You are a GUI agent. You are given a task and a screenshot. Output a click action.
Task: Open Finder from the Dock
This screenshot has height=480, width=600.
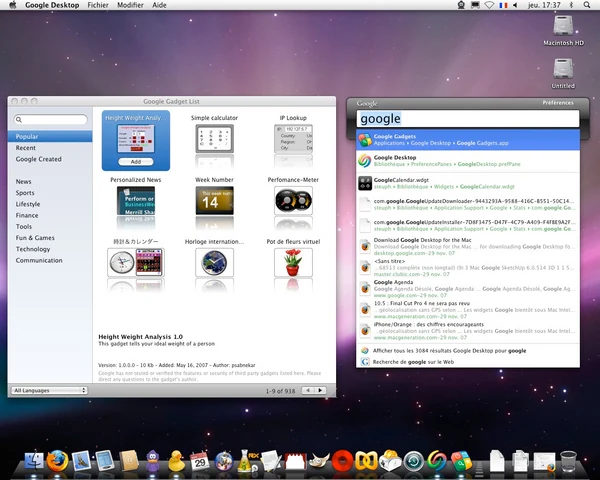pyautogui.click(x=34, y=460)
